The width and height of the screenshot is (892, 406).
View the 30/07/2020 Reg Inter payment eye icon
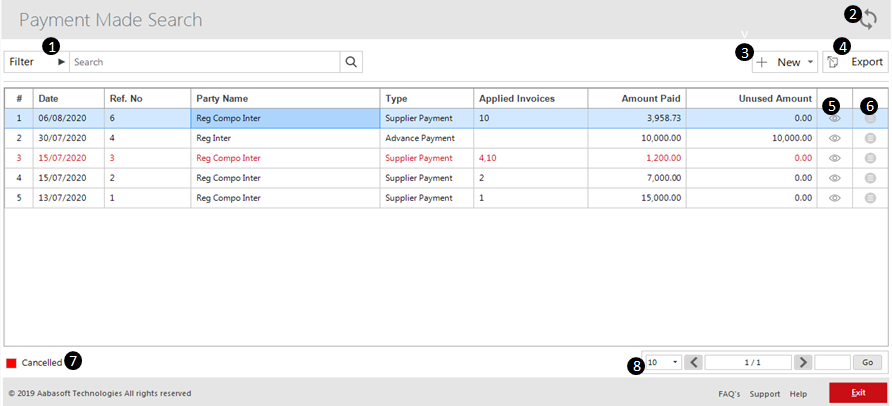pyautogui.click(x=835, y=138)
